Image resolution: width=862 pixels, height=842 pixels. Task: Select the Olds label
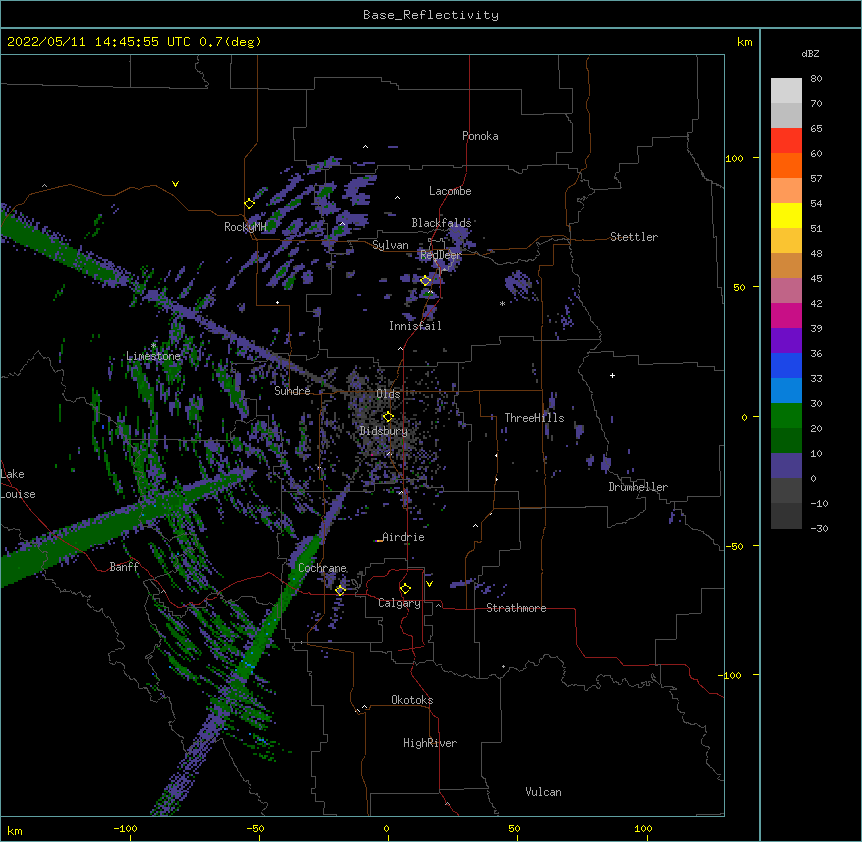pos(388,394)
